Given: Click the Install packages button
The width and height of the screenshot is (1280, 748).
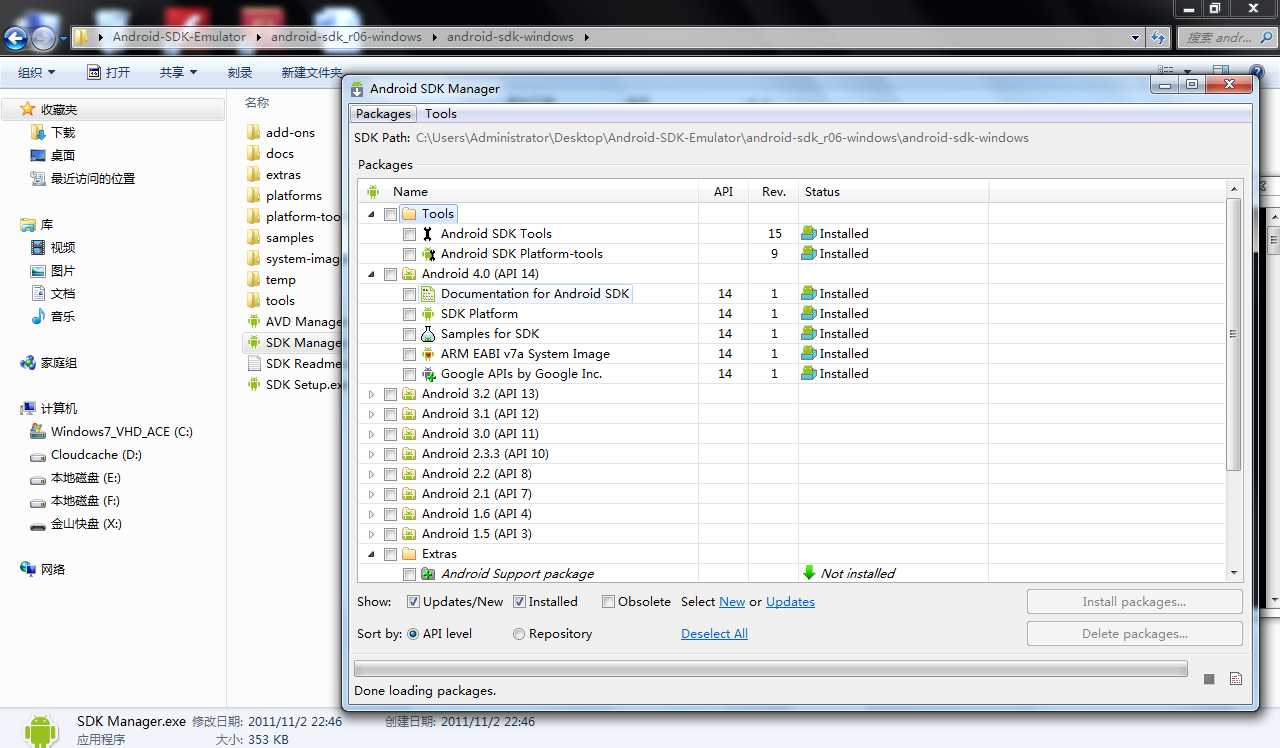Looking at the screenshot, I should click(1134, 602).
